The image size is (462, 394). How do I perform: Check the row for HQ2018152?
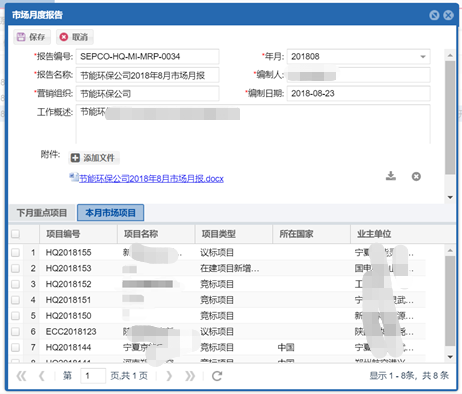(x=15, y=284)
